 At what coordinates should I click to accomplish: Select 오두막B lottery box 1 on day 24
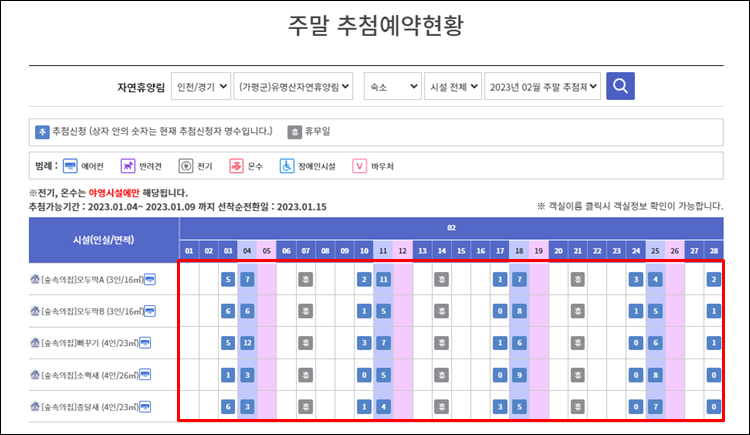pyautogui.click(x=636, y=311)
